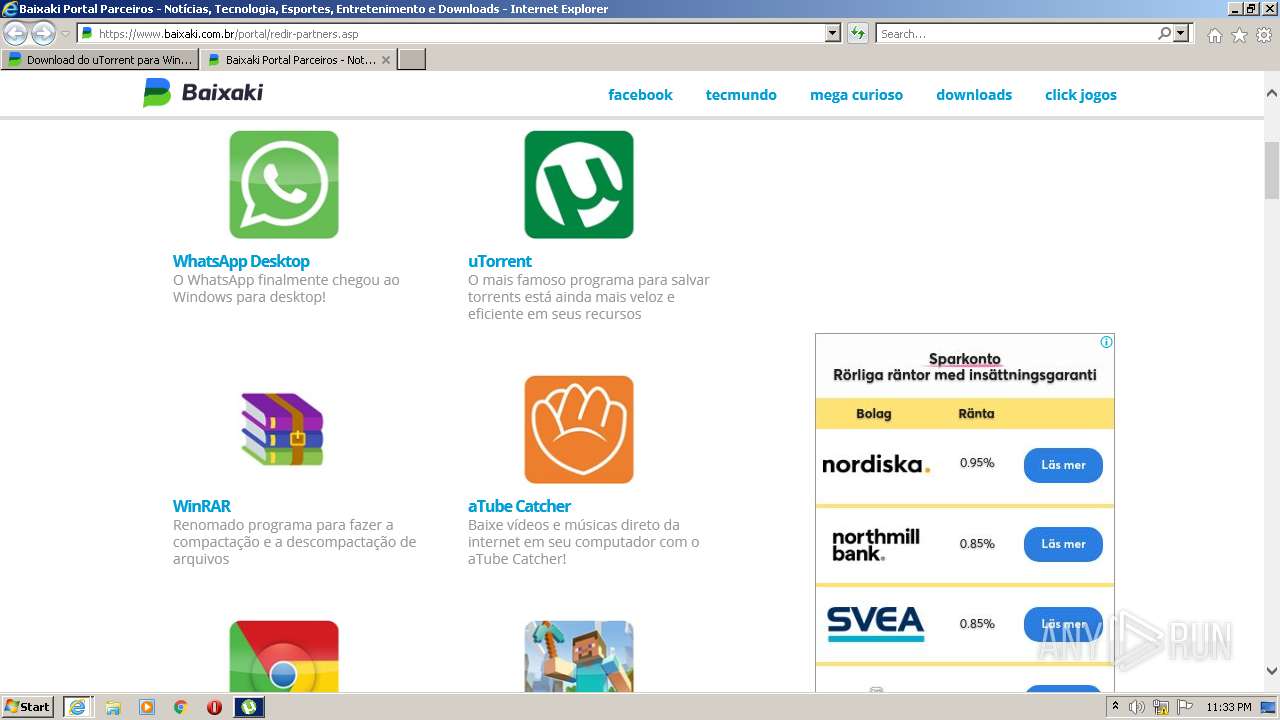1280x720 pixels.
Task: Click Läs mer for northmill bank
Action: [1063, 544]
